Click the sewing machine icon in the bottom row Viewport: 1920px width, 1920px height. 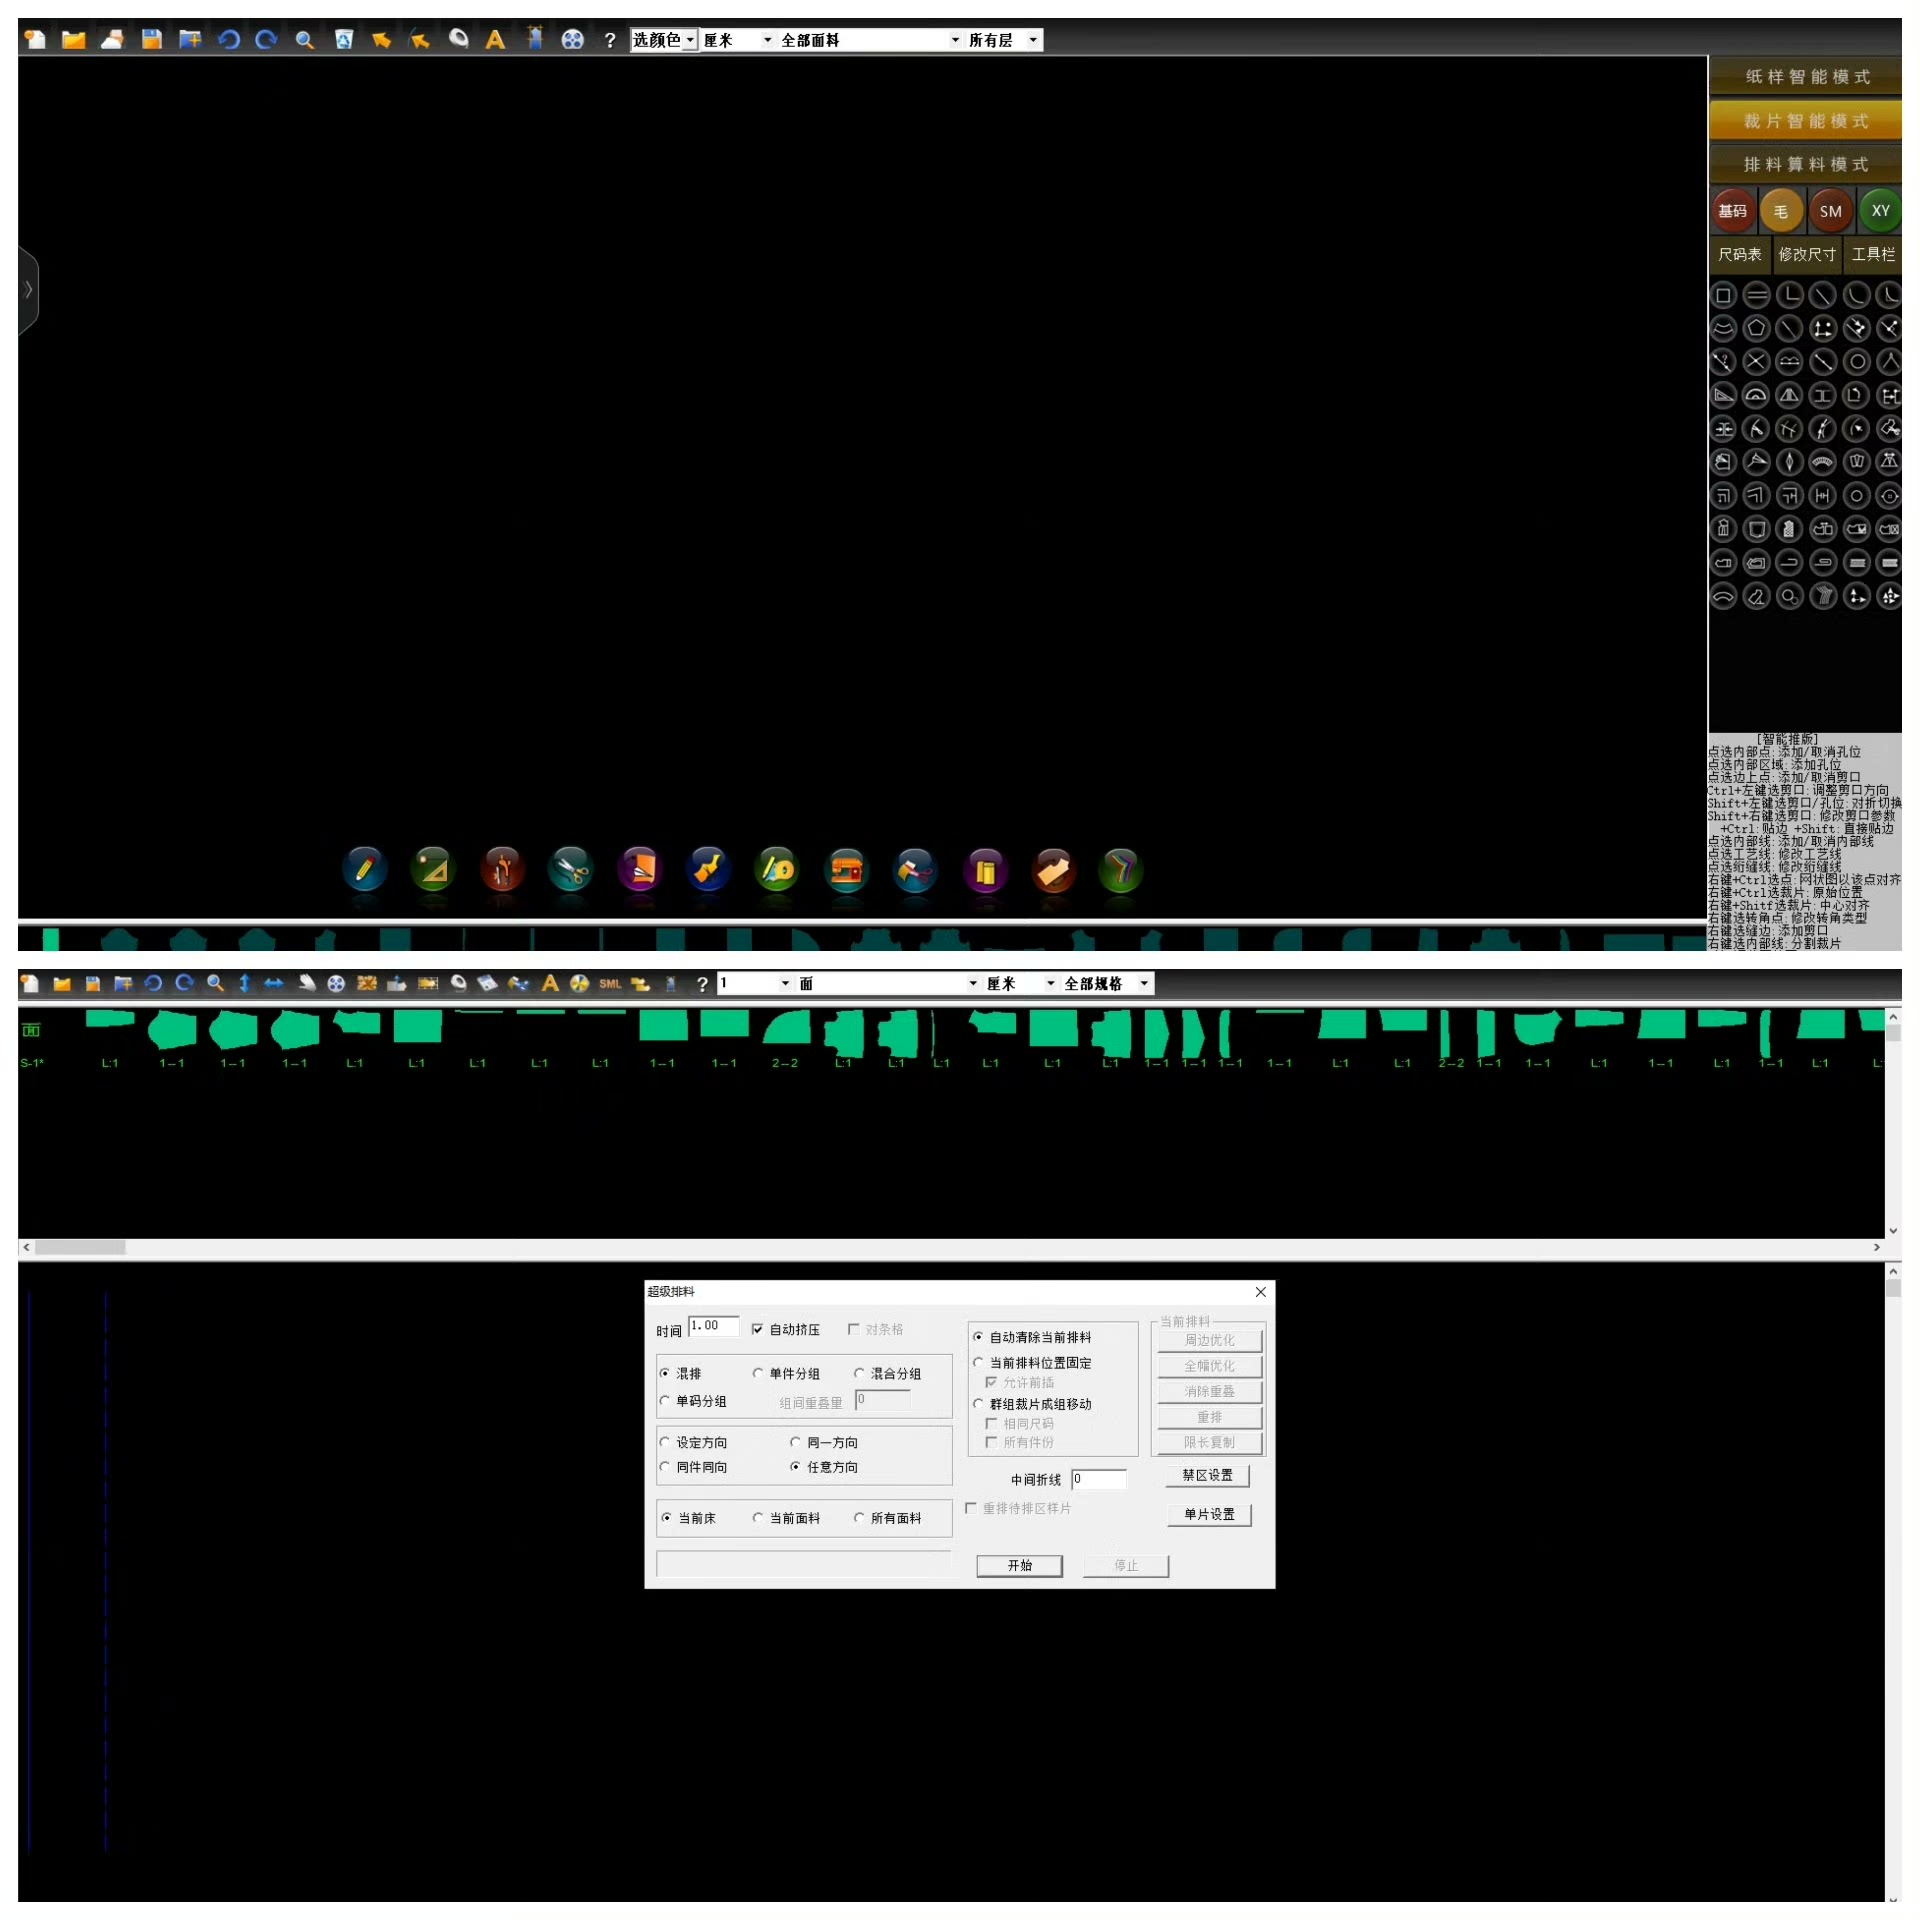846,870
